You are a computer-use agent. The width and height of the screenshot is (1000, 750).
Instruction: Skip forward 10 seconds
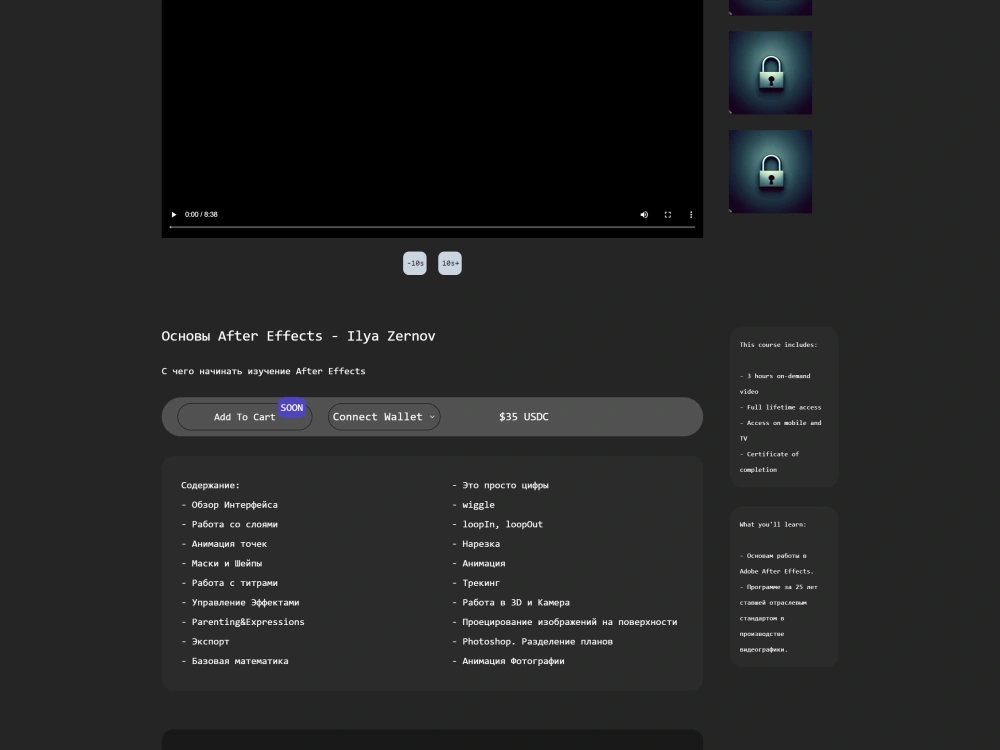450,263
